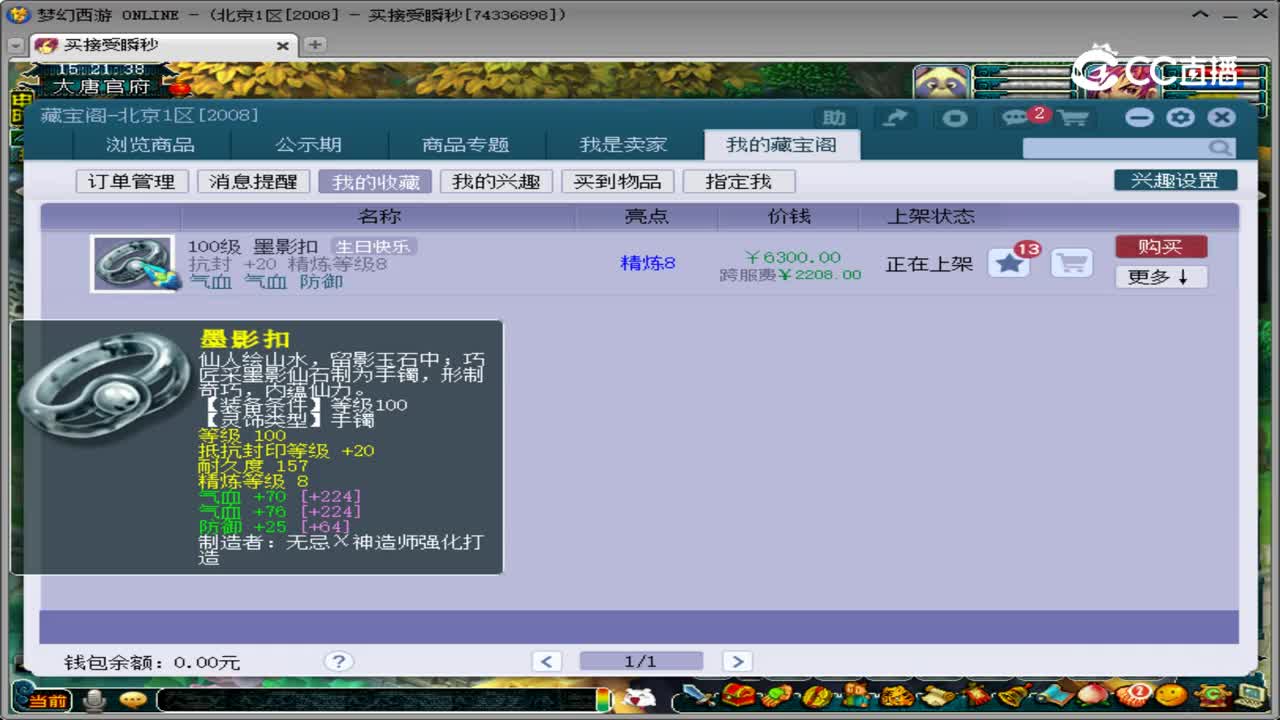Viewport: 1280px width, 720px height.
Task: Select 我的收藏 section
Action: pyautogui.click(x=375, y=181)
